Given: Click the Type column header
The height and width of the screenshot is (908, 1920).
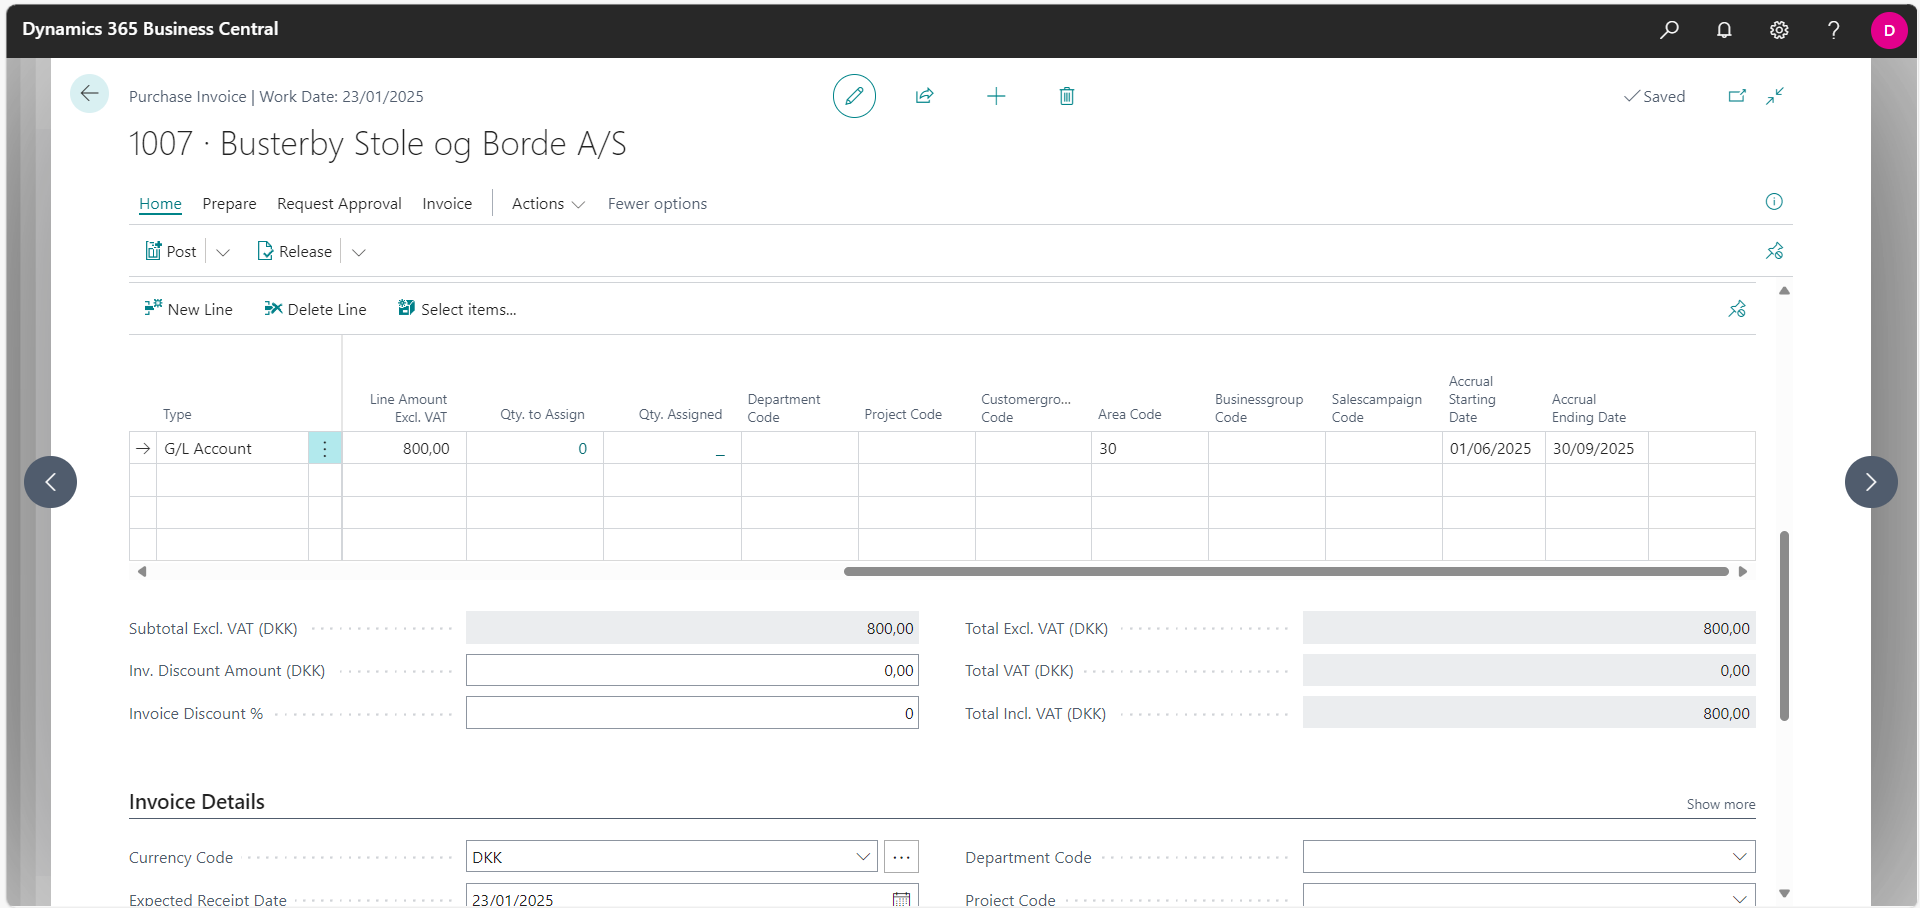Looking at the screenshot, I should 177,414.
